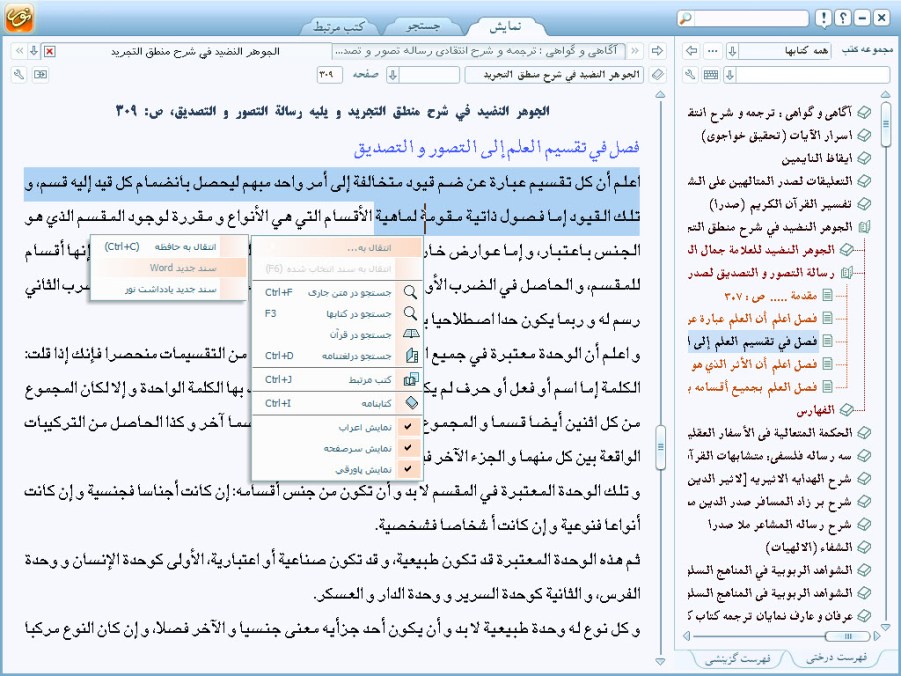Screen dimensions: 901x676
Task: Collapse the رسالة التصور و التصديق node
Action: [x=846, y=272]
